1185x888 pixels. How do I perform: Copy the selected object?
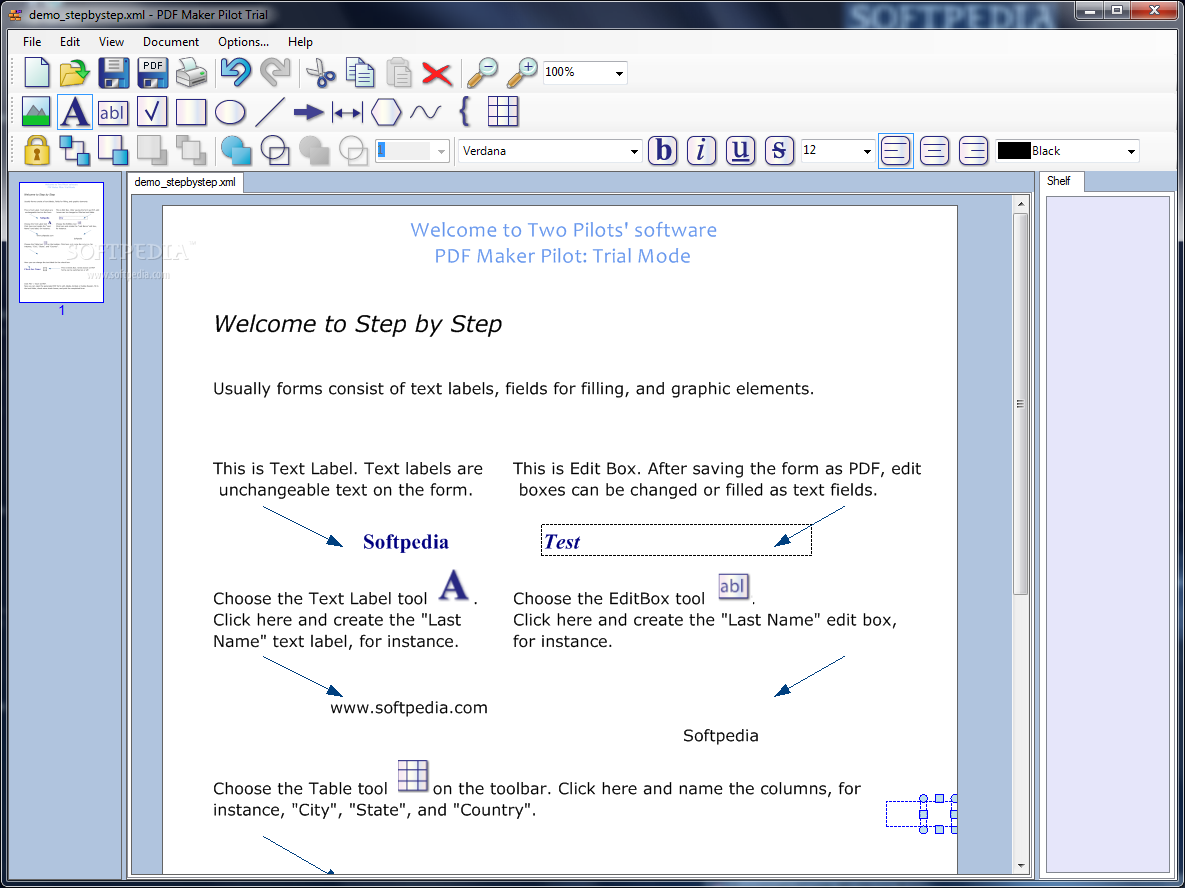360,73
